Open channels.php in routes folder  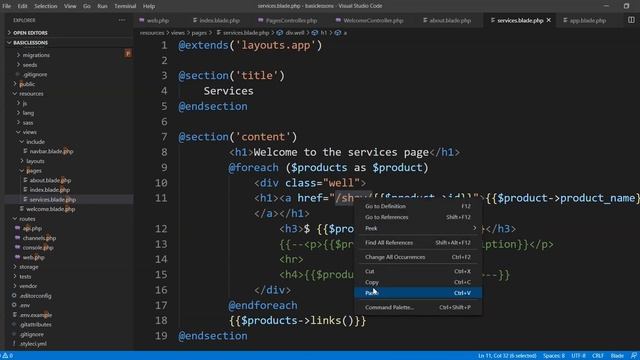coord(39,238)
